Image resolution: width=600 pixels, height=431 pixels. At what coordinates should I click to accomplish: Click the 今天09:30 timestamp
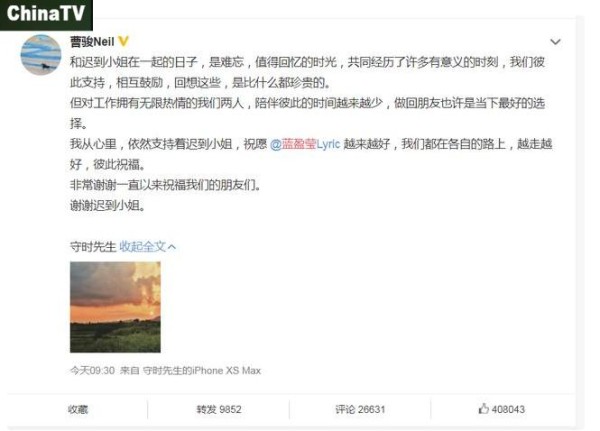point(92,371)
